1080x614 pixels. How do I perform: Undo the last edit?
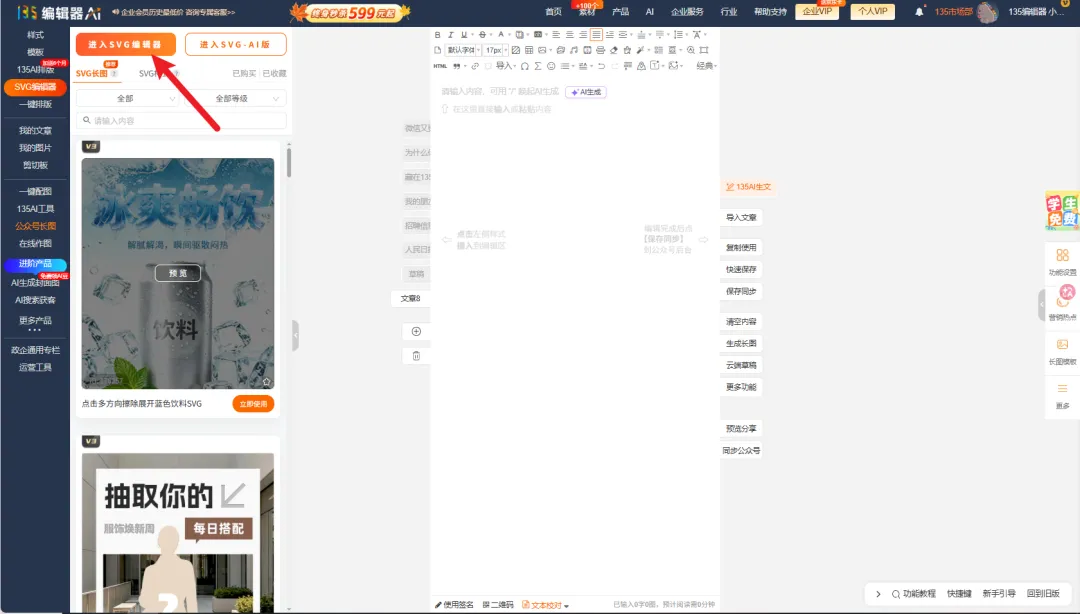pyautogui.click(x=601, y=66)
